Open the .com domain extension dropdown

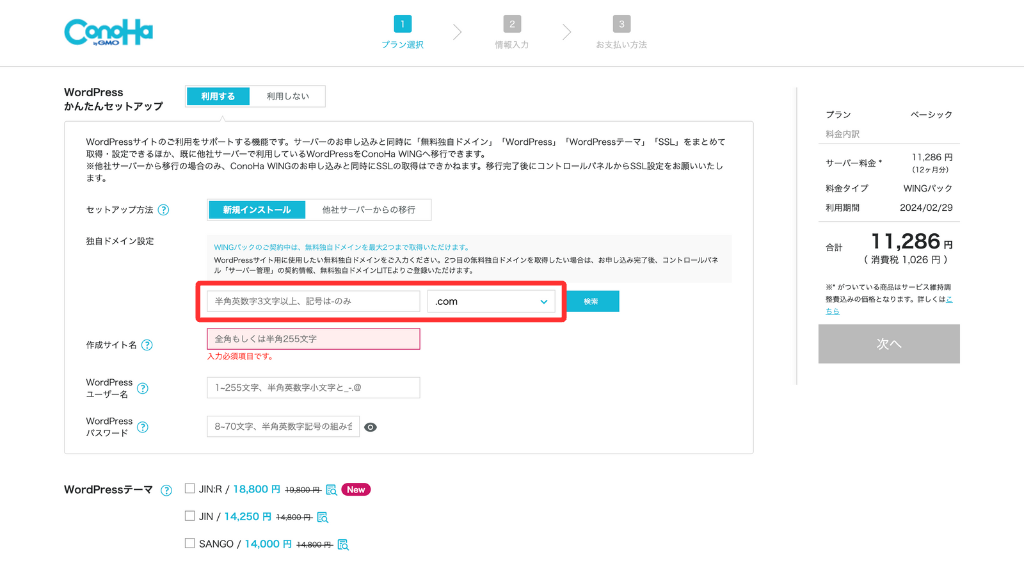pyautogui.click(x=491, y=302)
